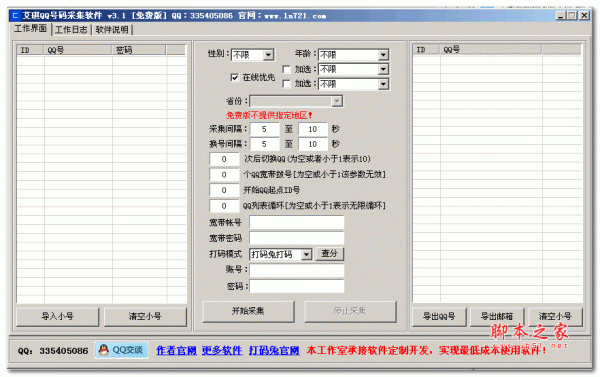
Task: Click the QQ: 335405086 text in status bar
Action: (53, 351)
